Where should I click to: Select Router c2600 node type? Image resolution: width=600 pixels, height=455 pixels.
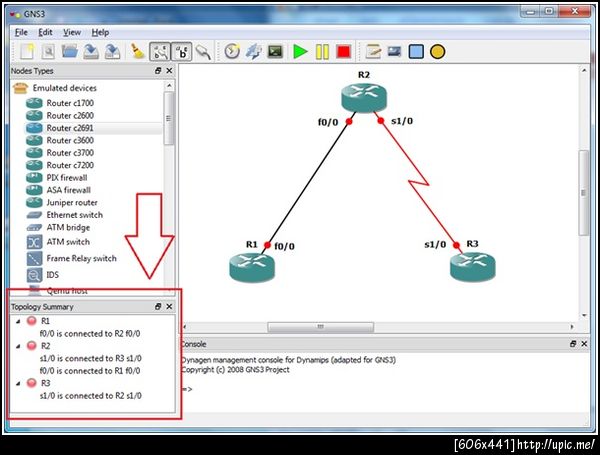[x=70, y=116]
